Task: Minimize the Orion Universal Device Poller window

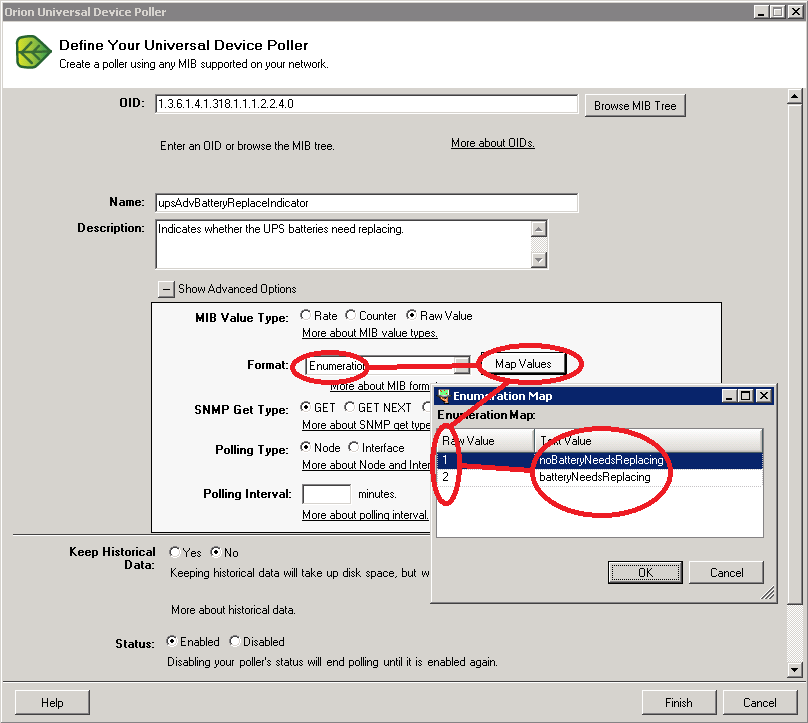Action: click(x=761, y=11)
